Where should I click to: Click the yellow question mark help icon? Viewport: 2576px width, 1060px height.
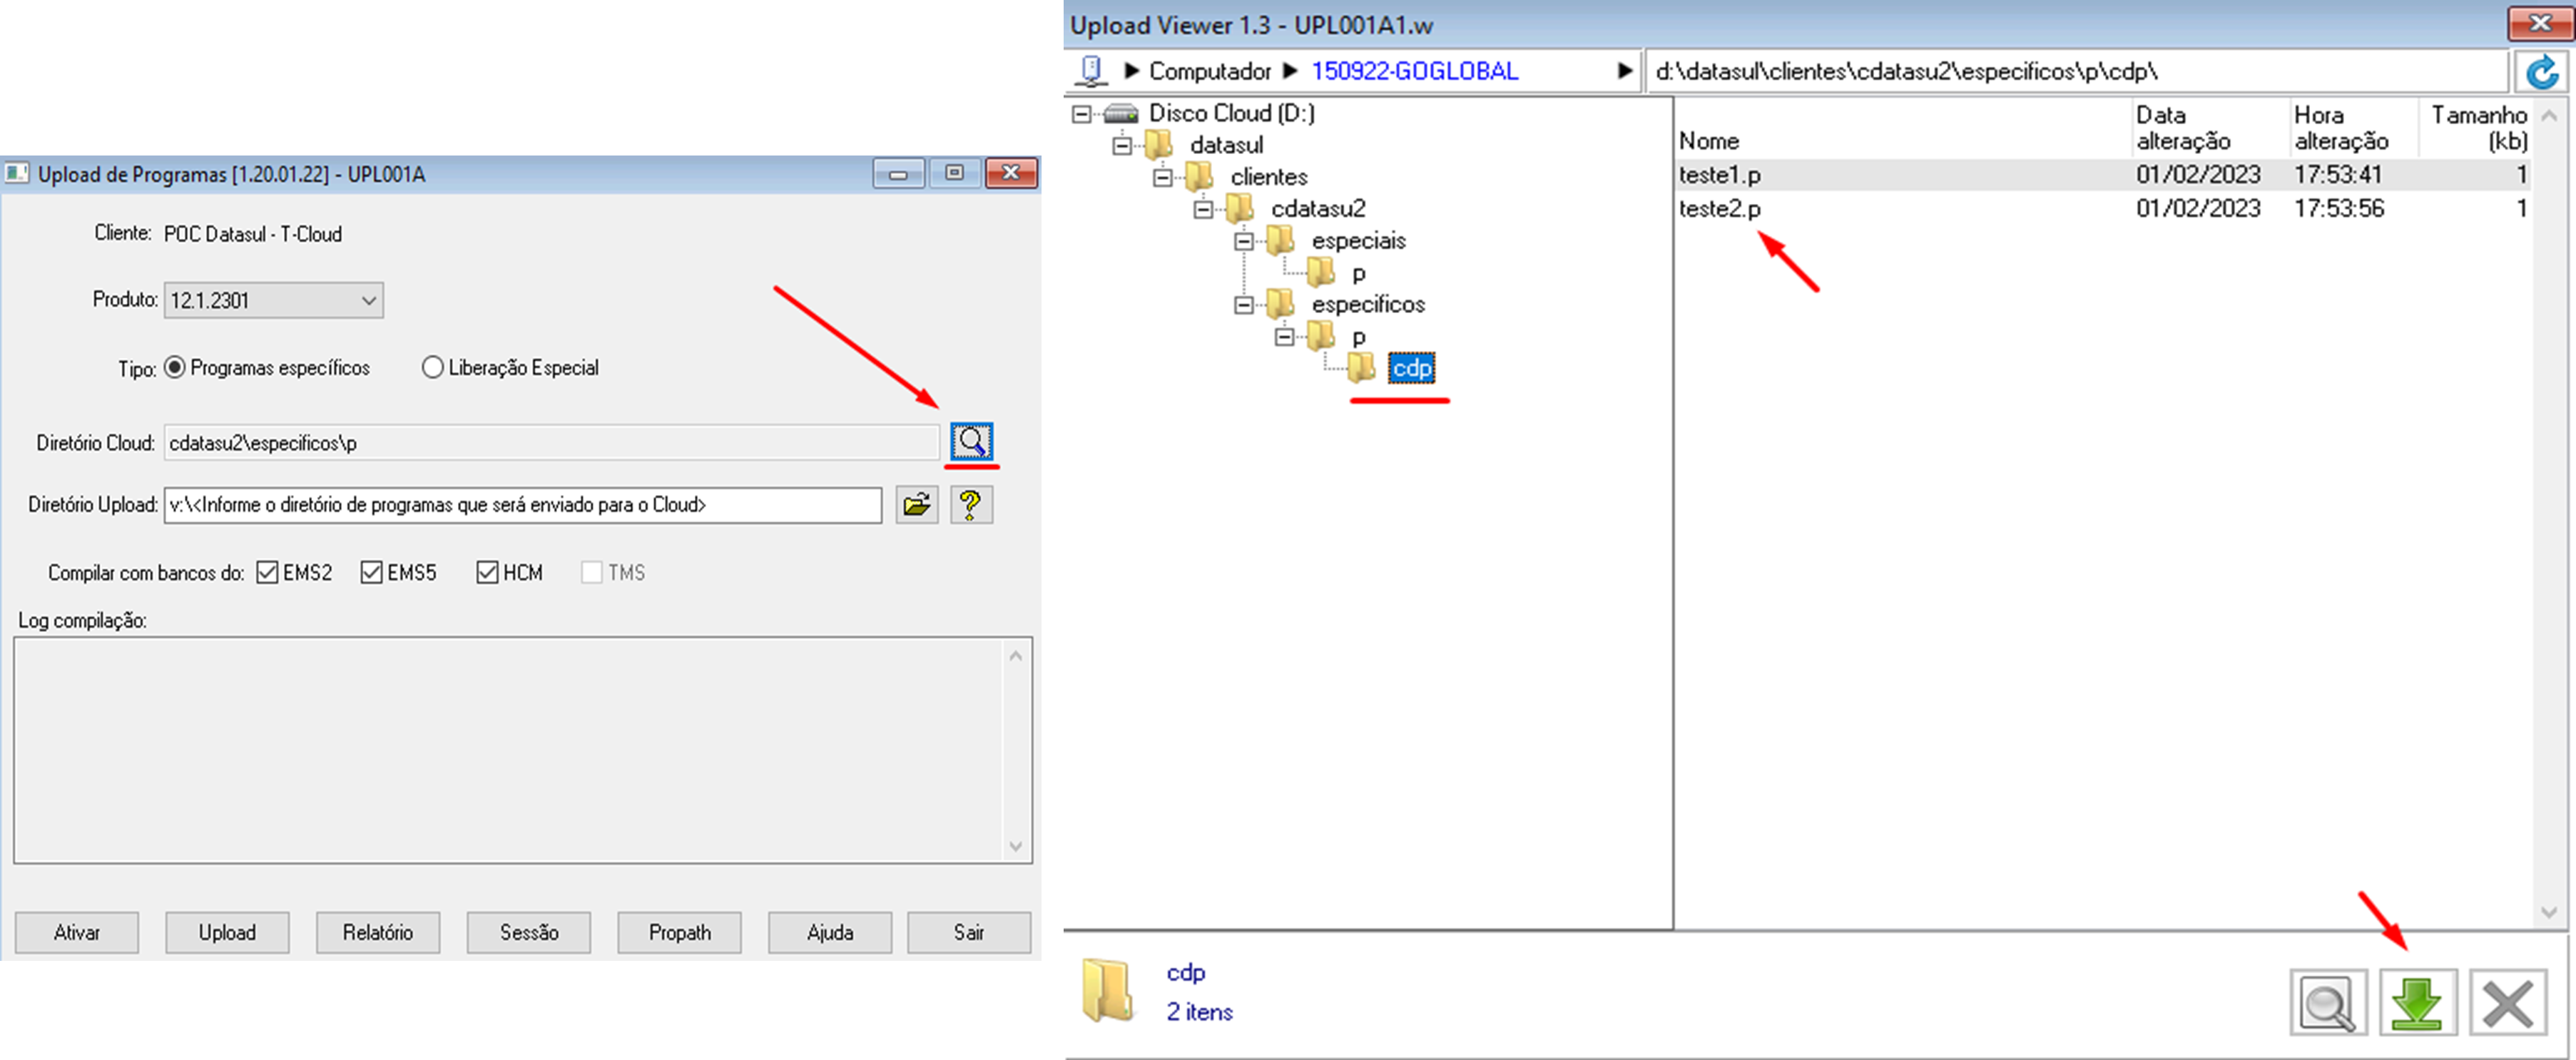coord(970,505)
